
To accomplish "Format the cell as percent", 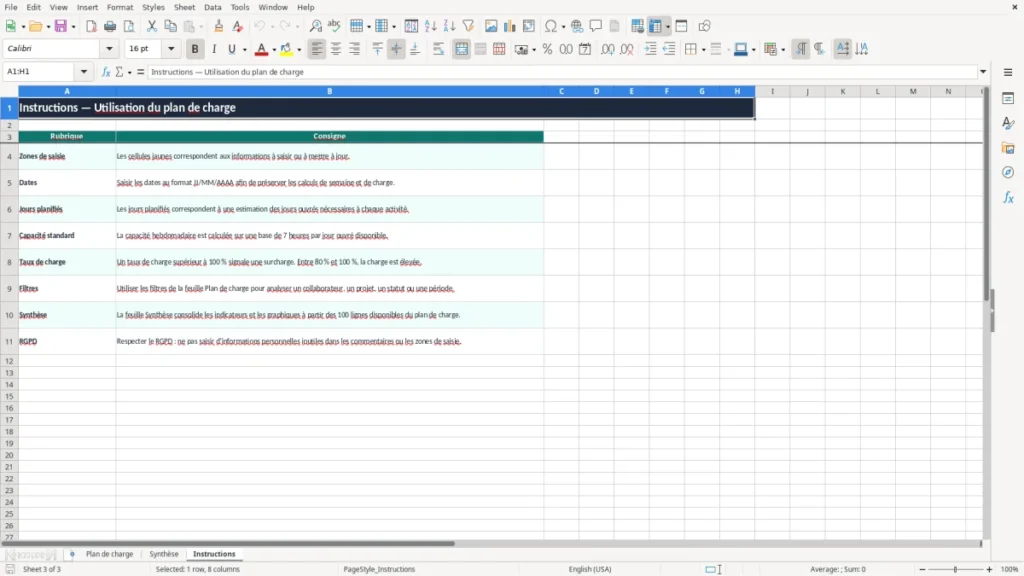I will [547, 49].
